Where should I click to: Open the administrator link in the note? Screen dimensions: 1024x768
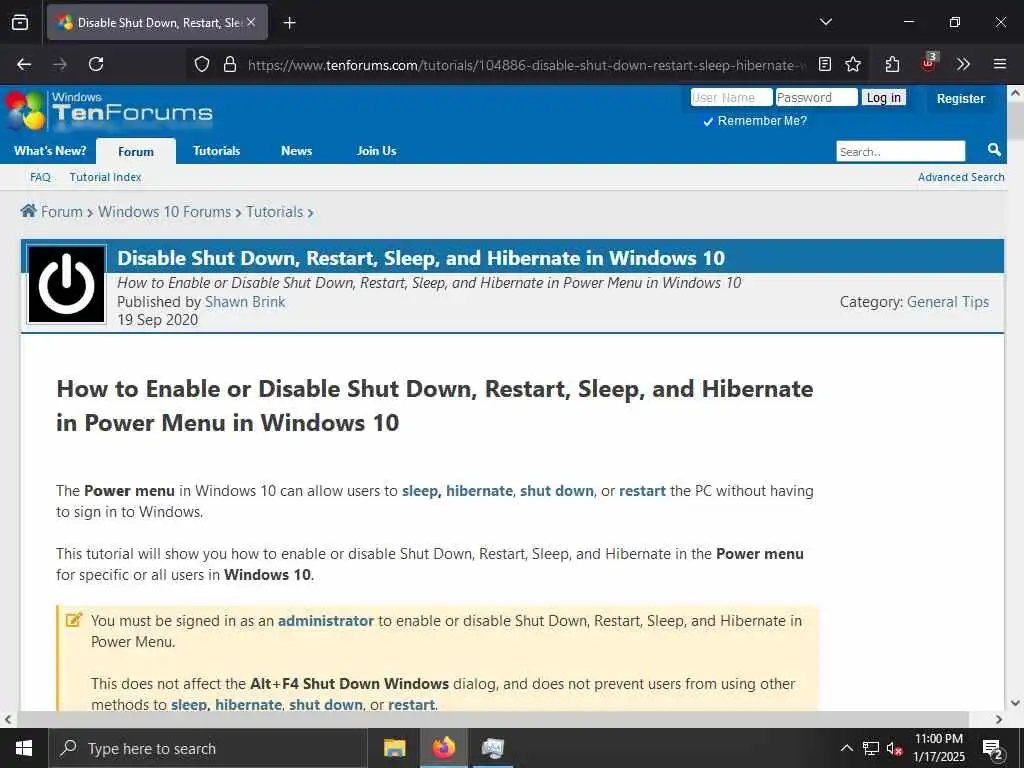click(326, 621)
